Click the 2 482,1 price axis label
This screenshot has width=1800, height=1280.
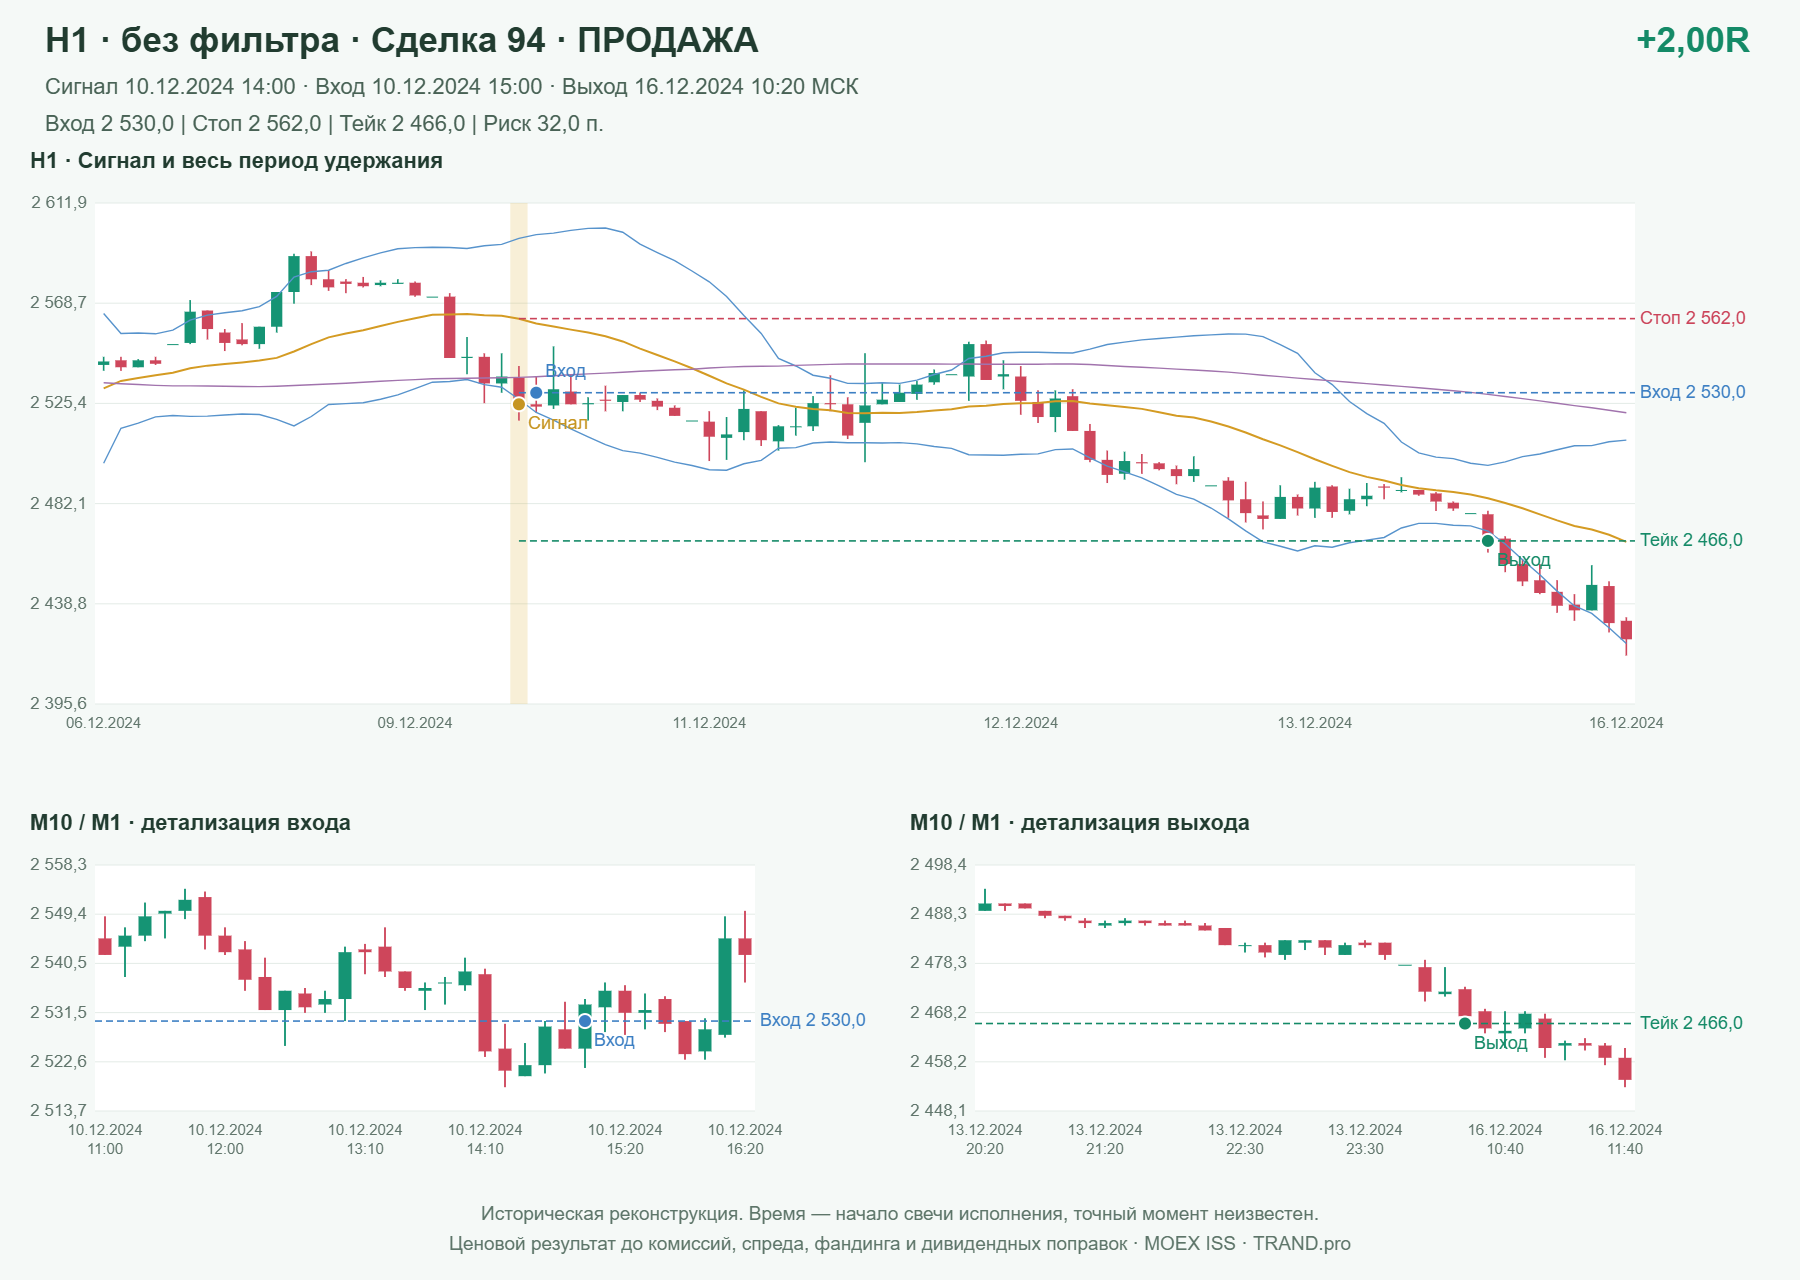pyautogui.click(x=59, y=503)
